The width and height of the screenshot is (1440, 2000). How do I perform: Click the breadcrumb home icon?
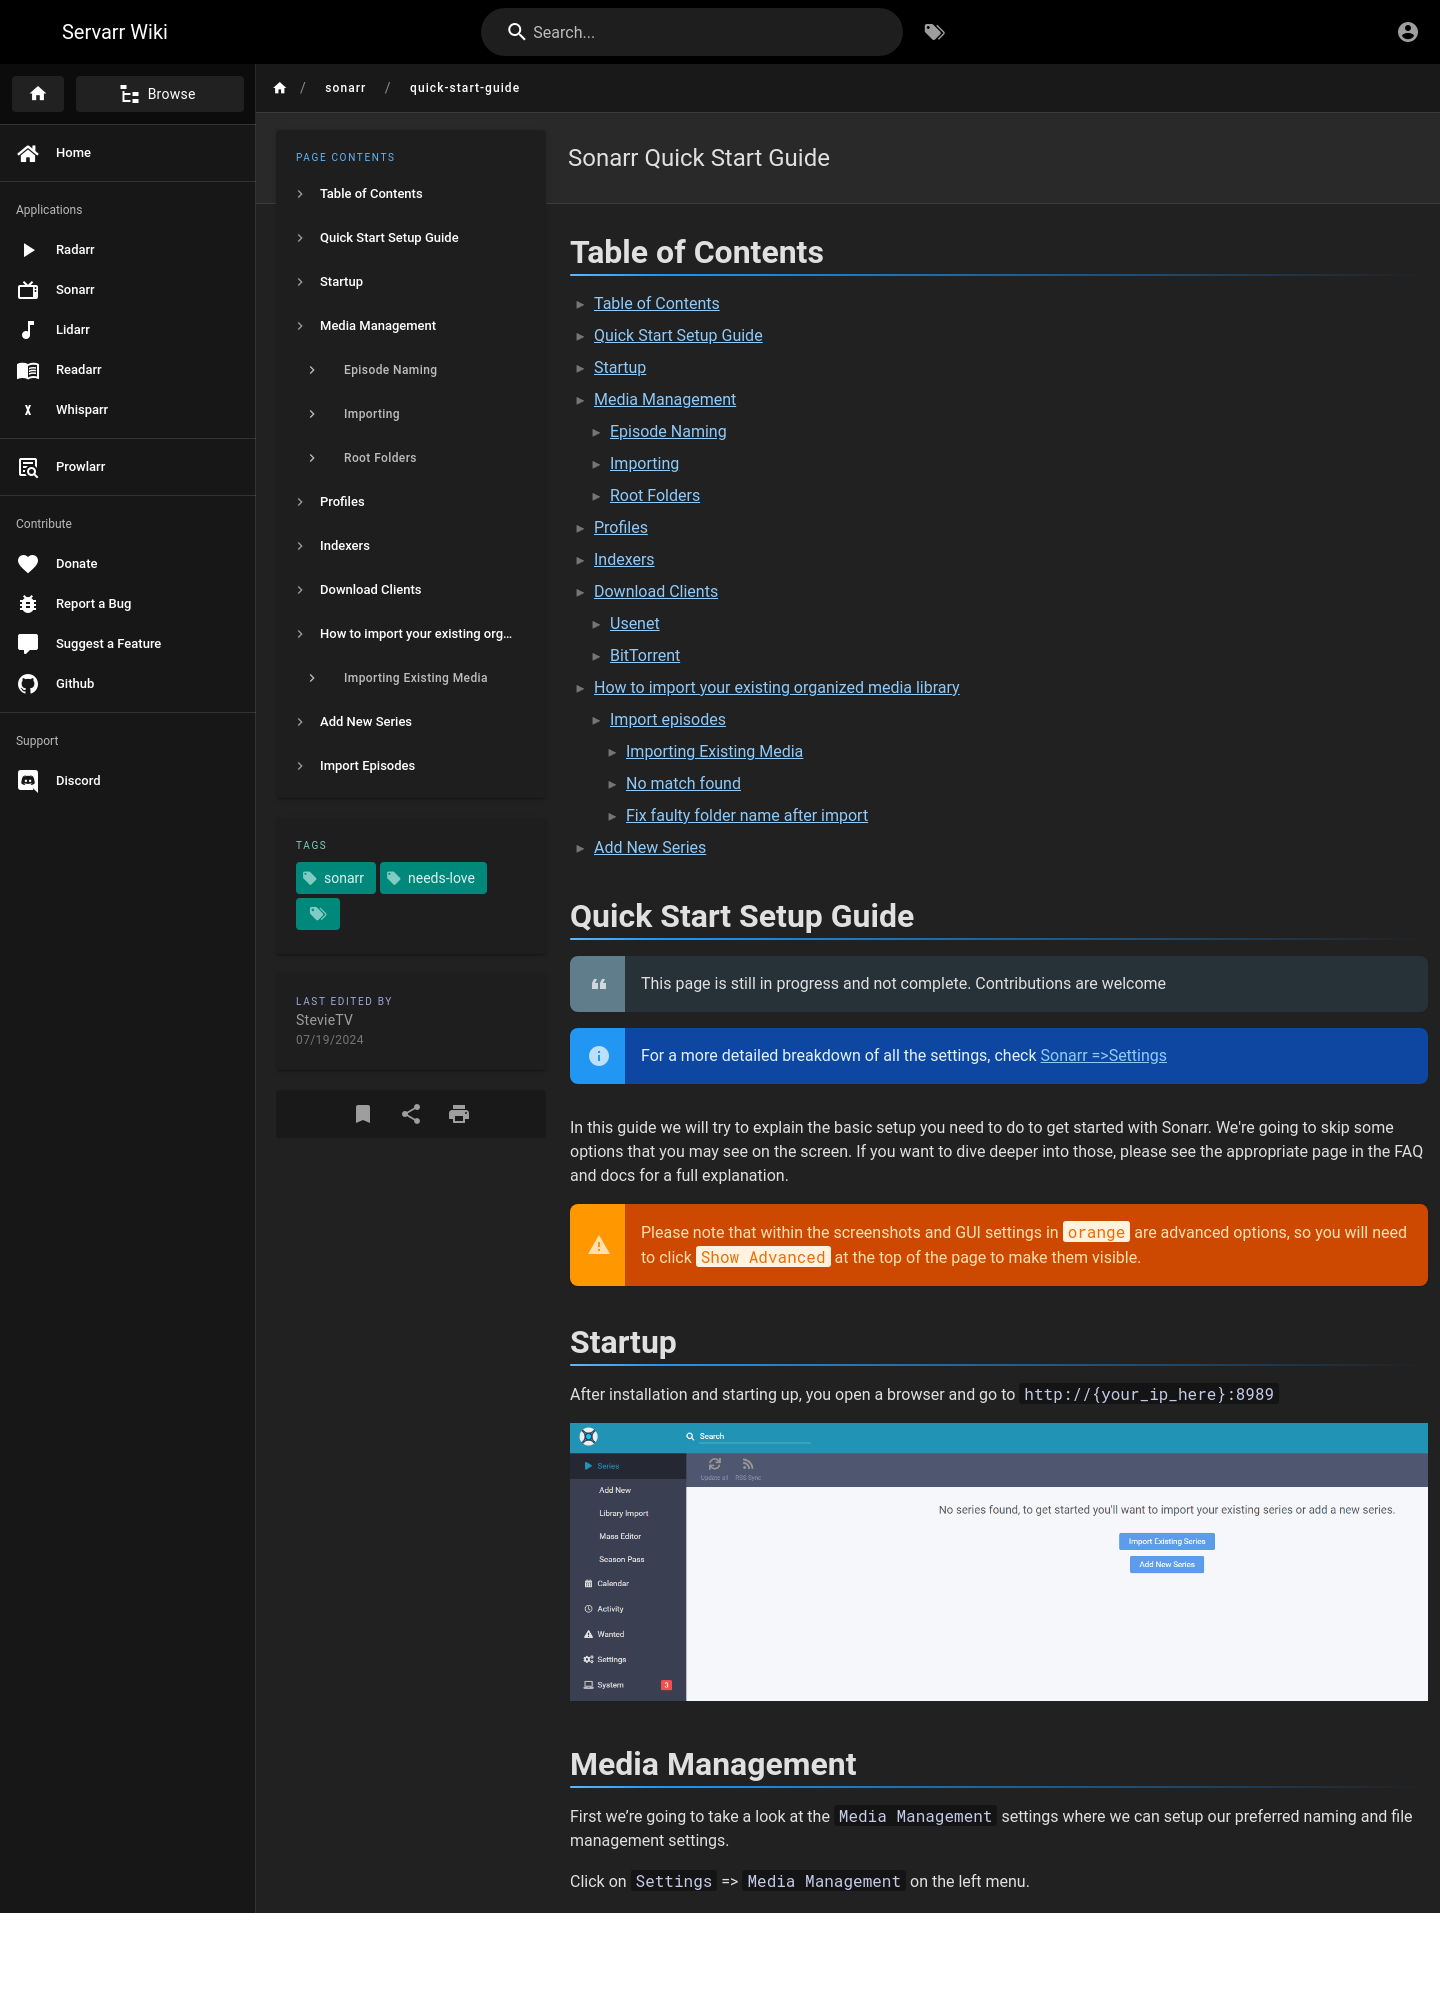point(280,88)
